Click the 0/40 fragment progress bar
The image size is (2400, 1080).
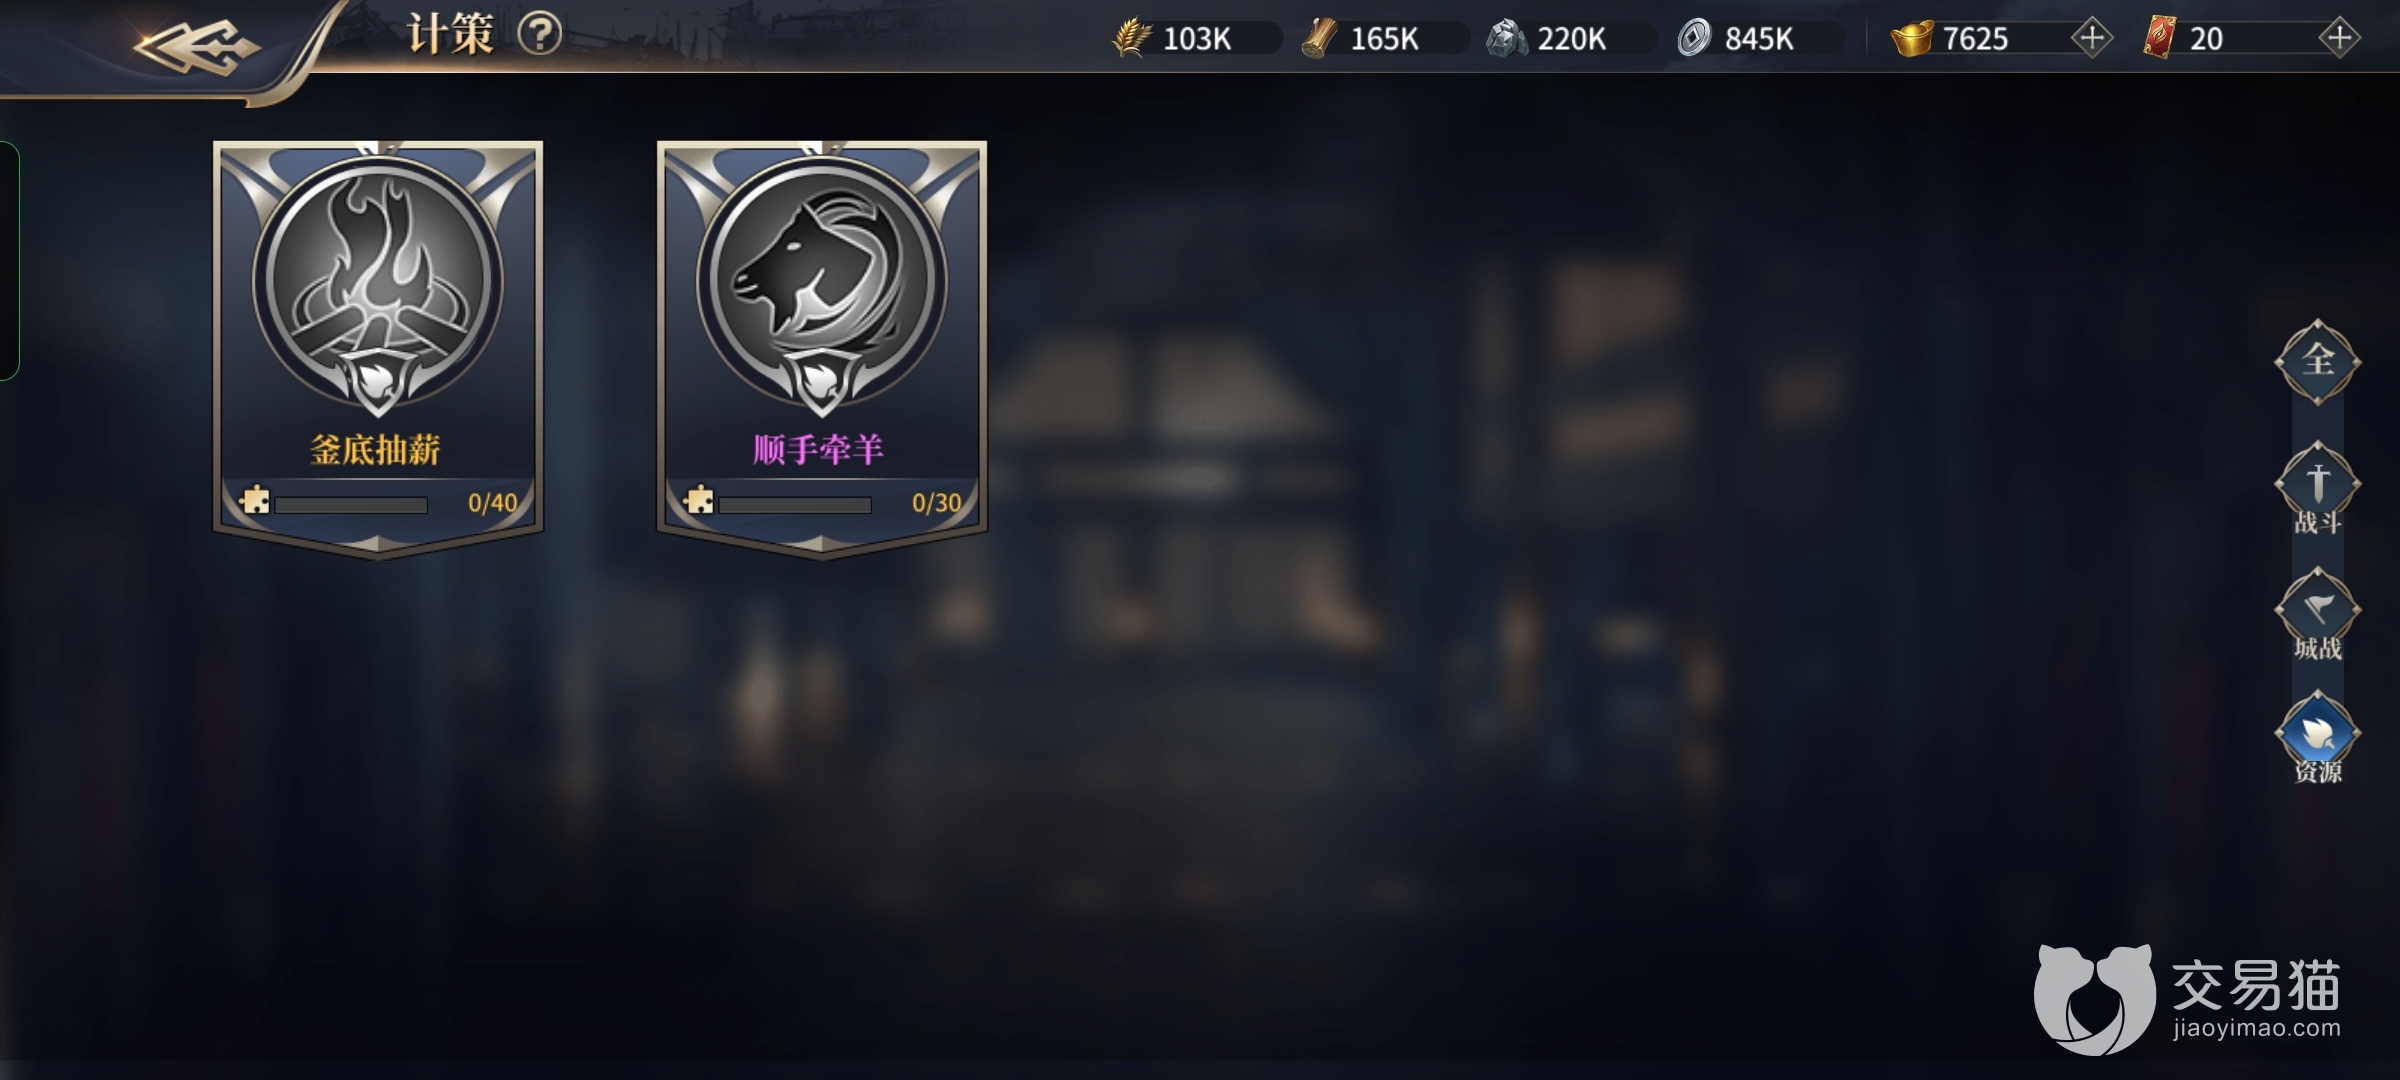(351, 505)
